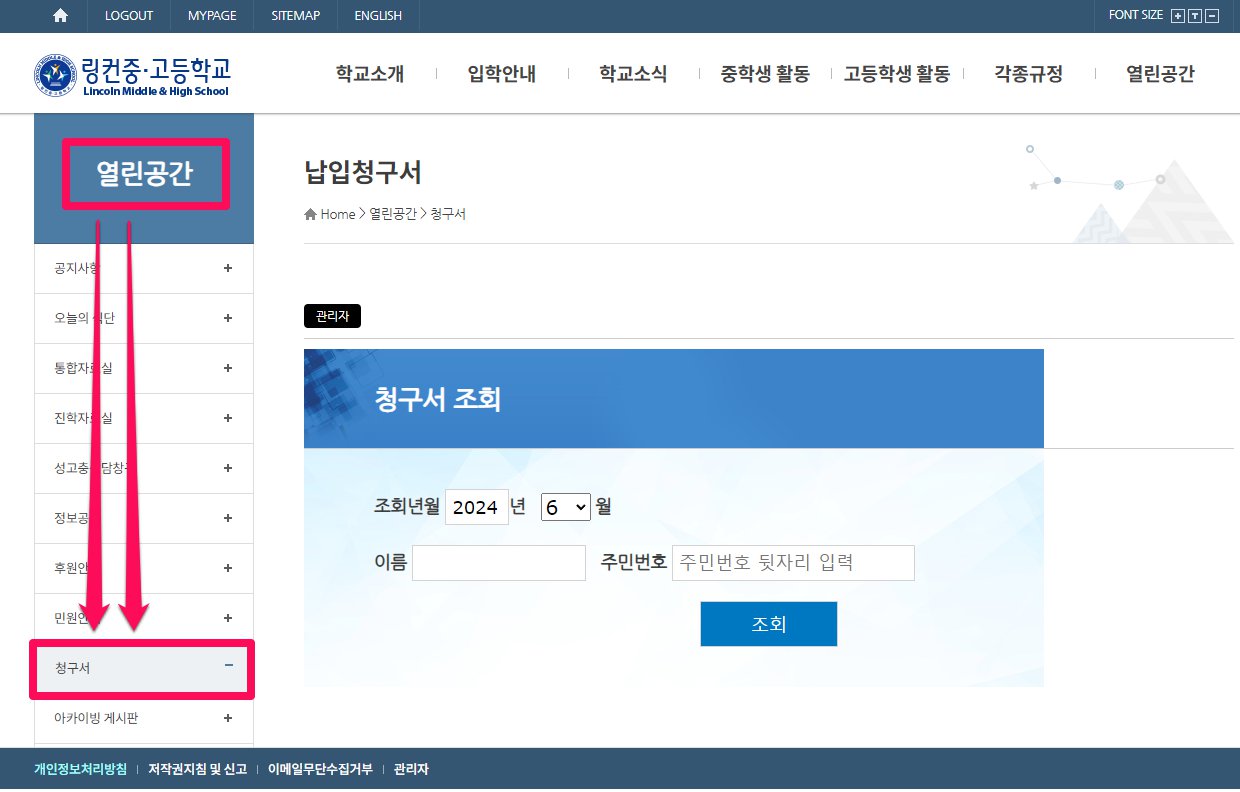The image size is (1240, 792).
Task: Increase font size with the plus icon
Action: tap(1177, 16)
